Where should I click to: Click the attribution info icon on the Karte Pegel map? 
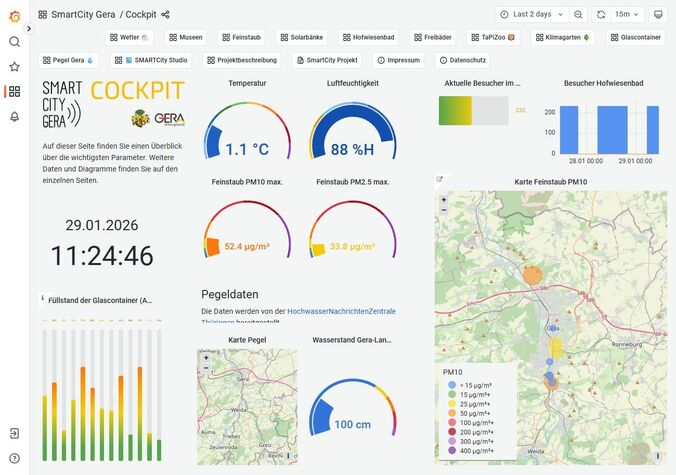tap(288, 455)
